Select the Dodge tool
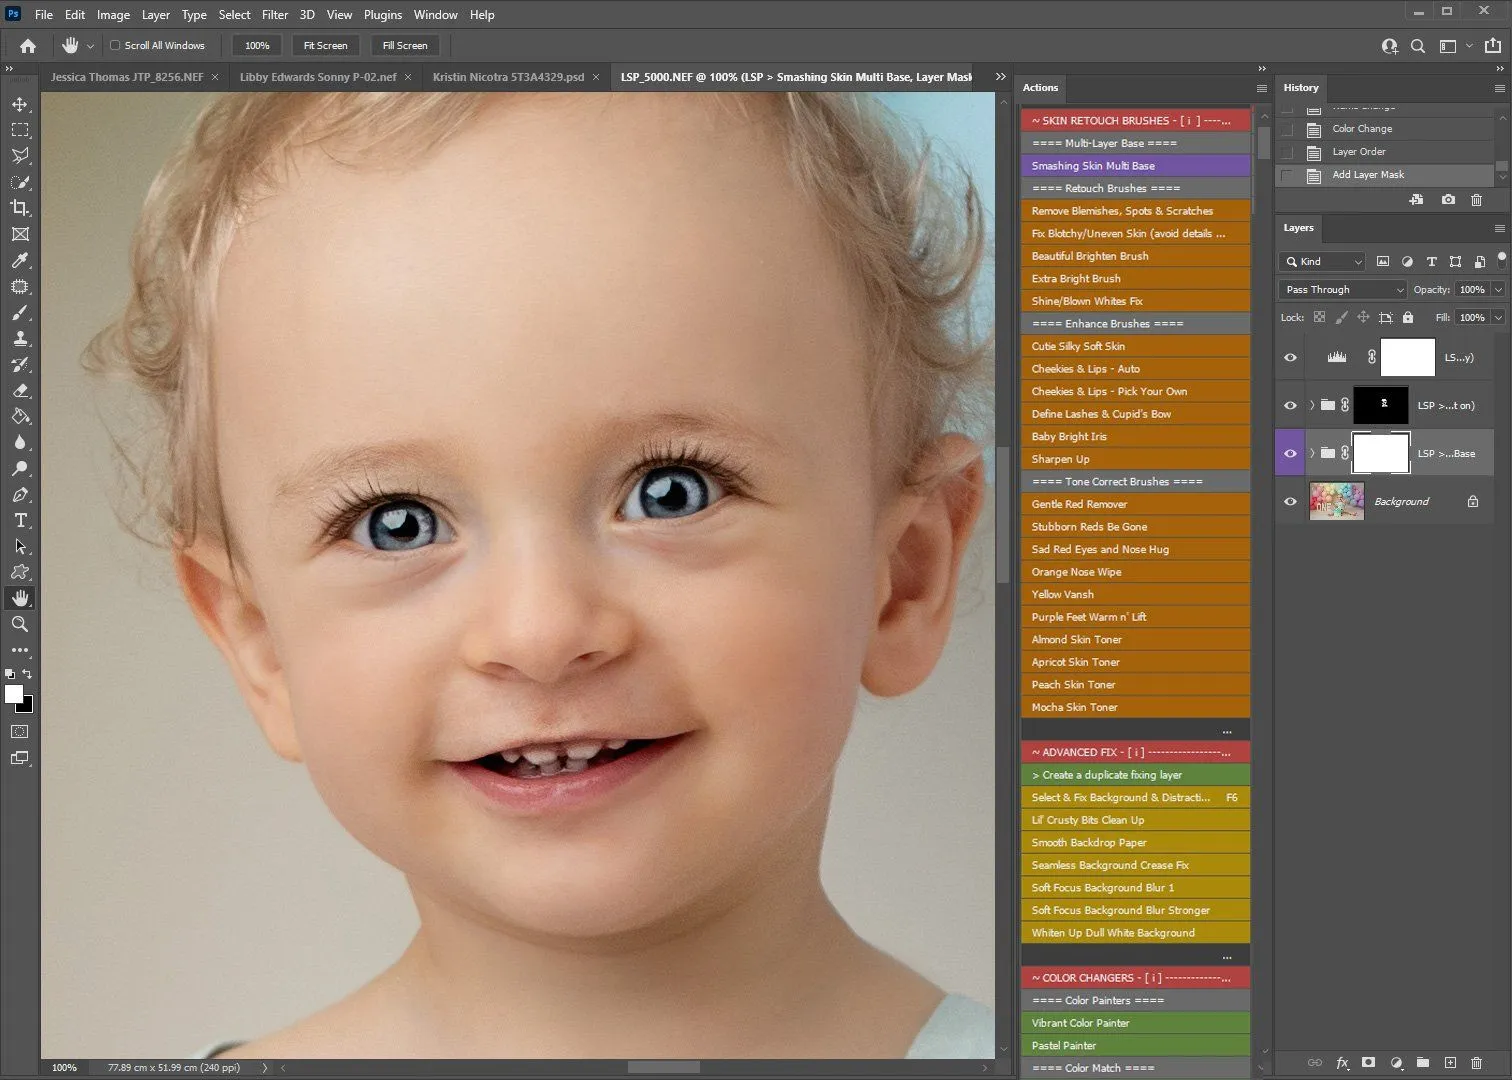Screen dimensions: 1512x1080 [20, 469]
